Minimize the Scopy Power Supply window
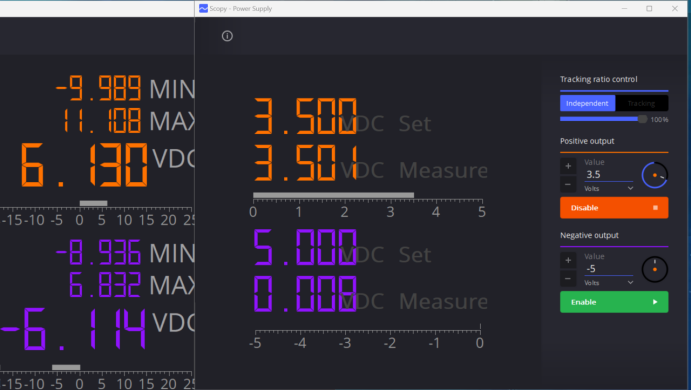This screenshot has height=390, width=692. coord(624,8)
